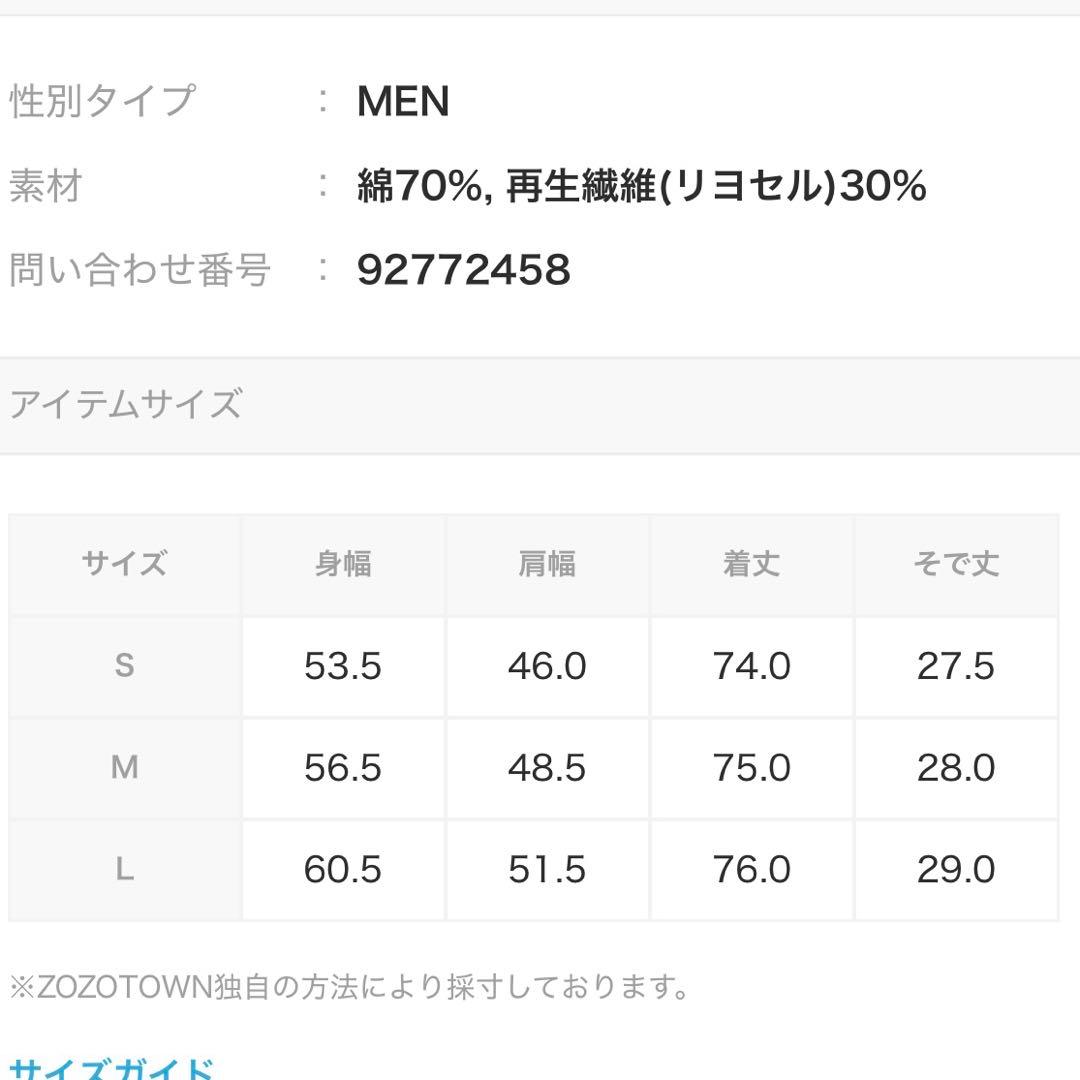Select size S row label
Image resolution: width=1080 pixels, height=1080 pixels.
(x=124, y=666)
